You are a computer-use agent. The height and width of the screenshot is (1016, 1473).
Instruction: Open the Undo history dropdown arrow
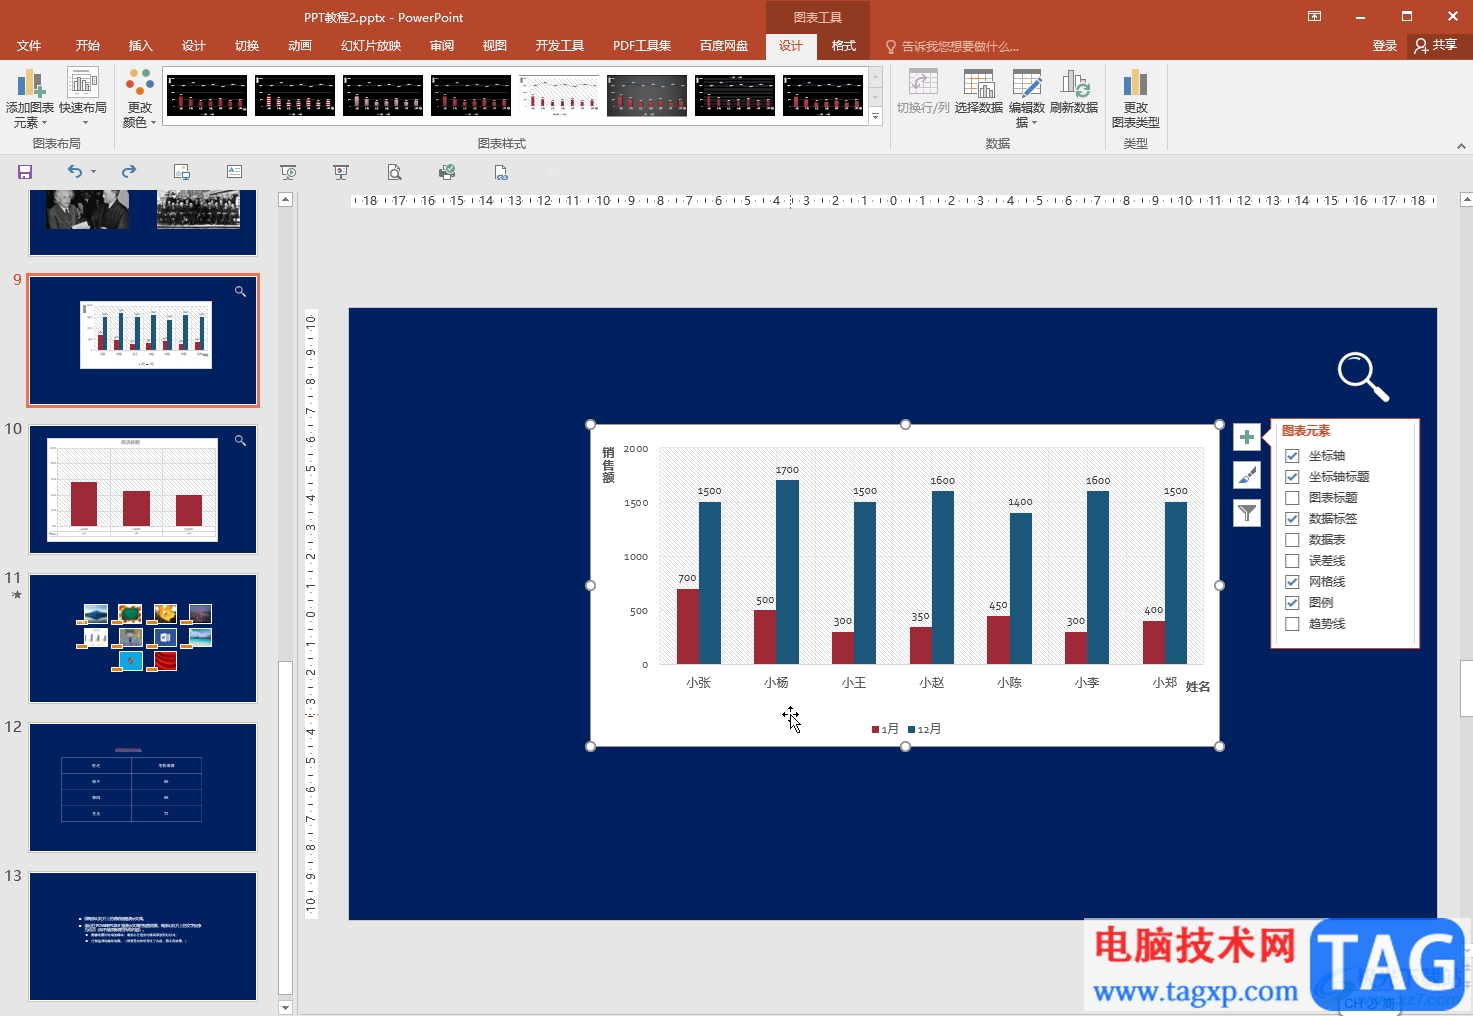(94, 172)
